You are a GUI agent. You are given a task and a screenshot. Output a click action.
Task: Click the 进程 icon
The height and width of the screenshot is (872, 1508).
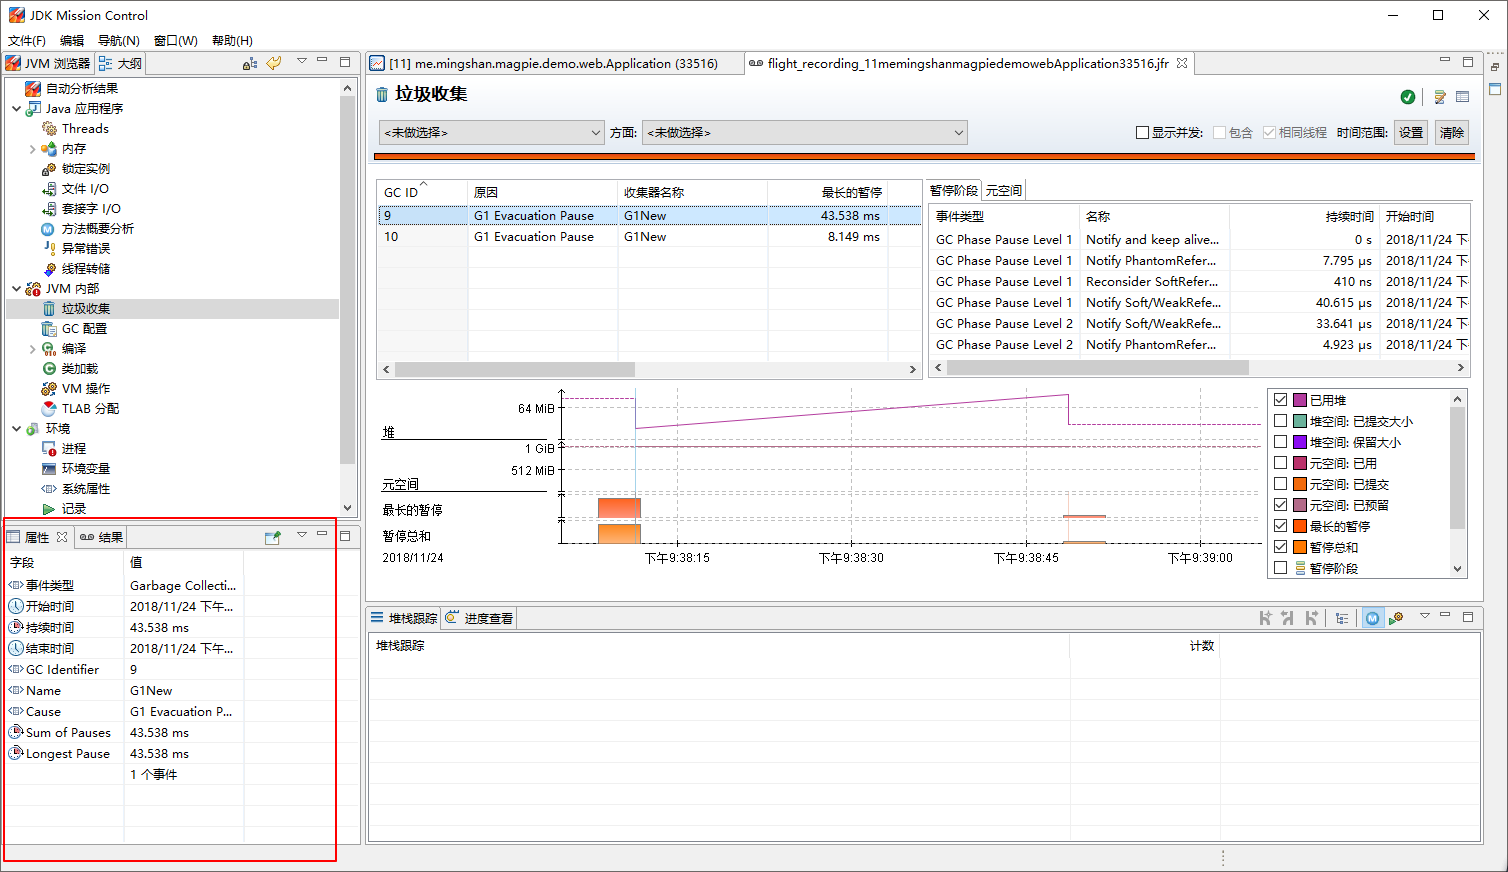[49, 448]
